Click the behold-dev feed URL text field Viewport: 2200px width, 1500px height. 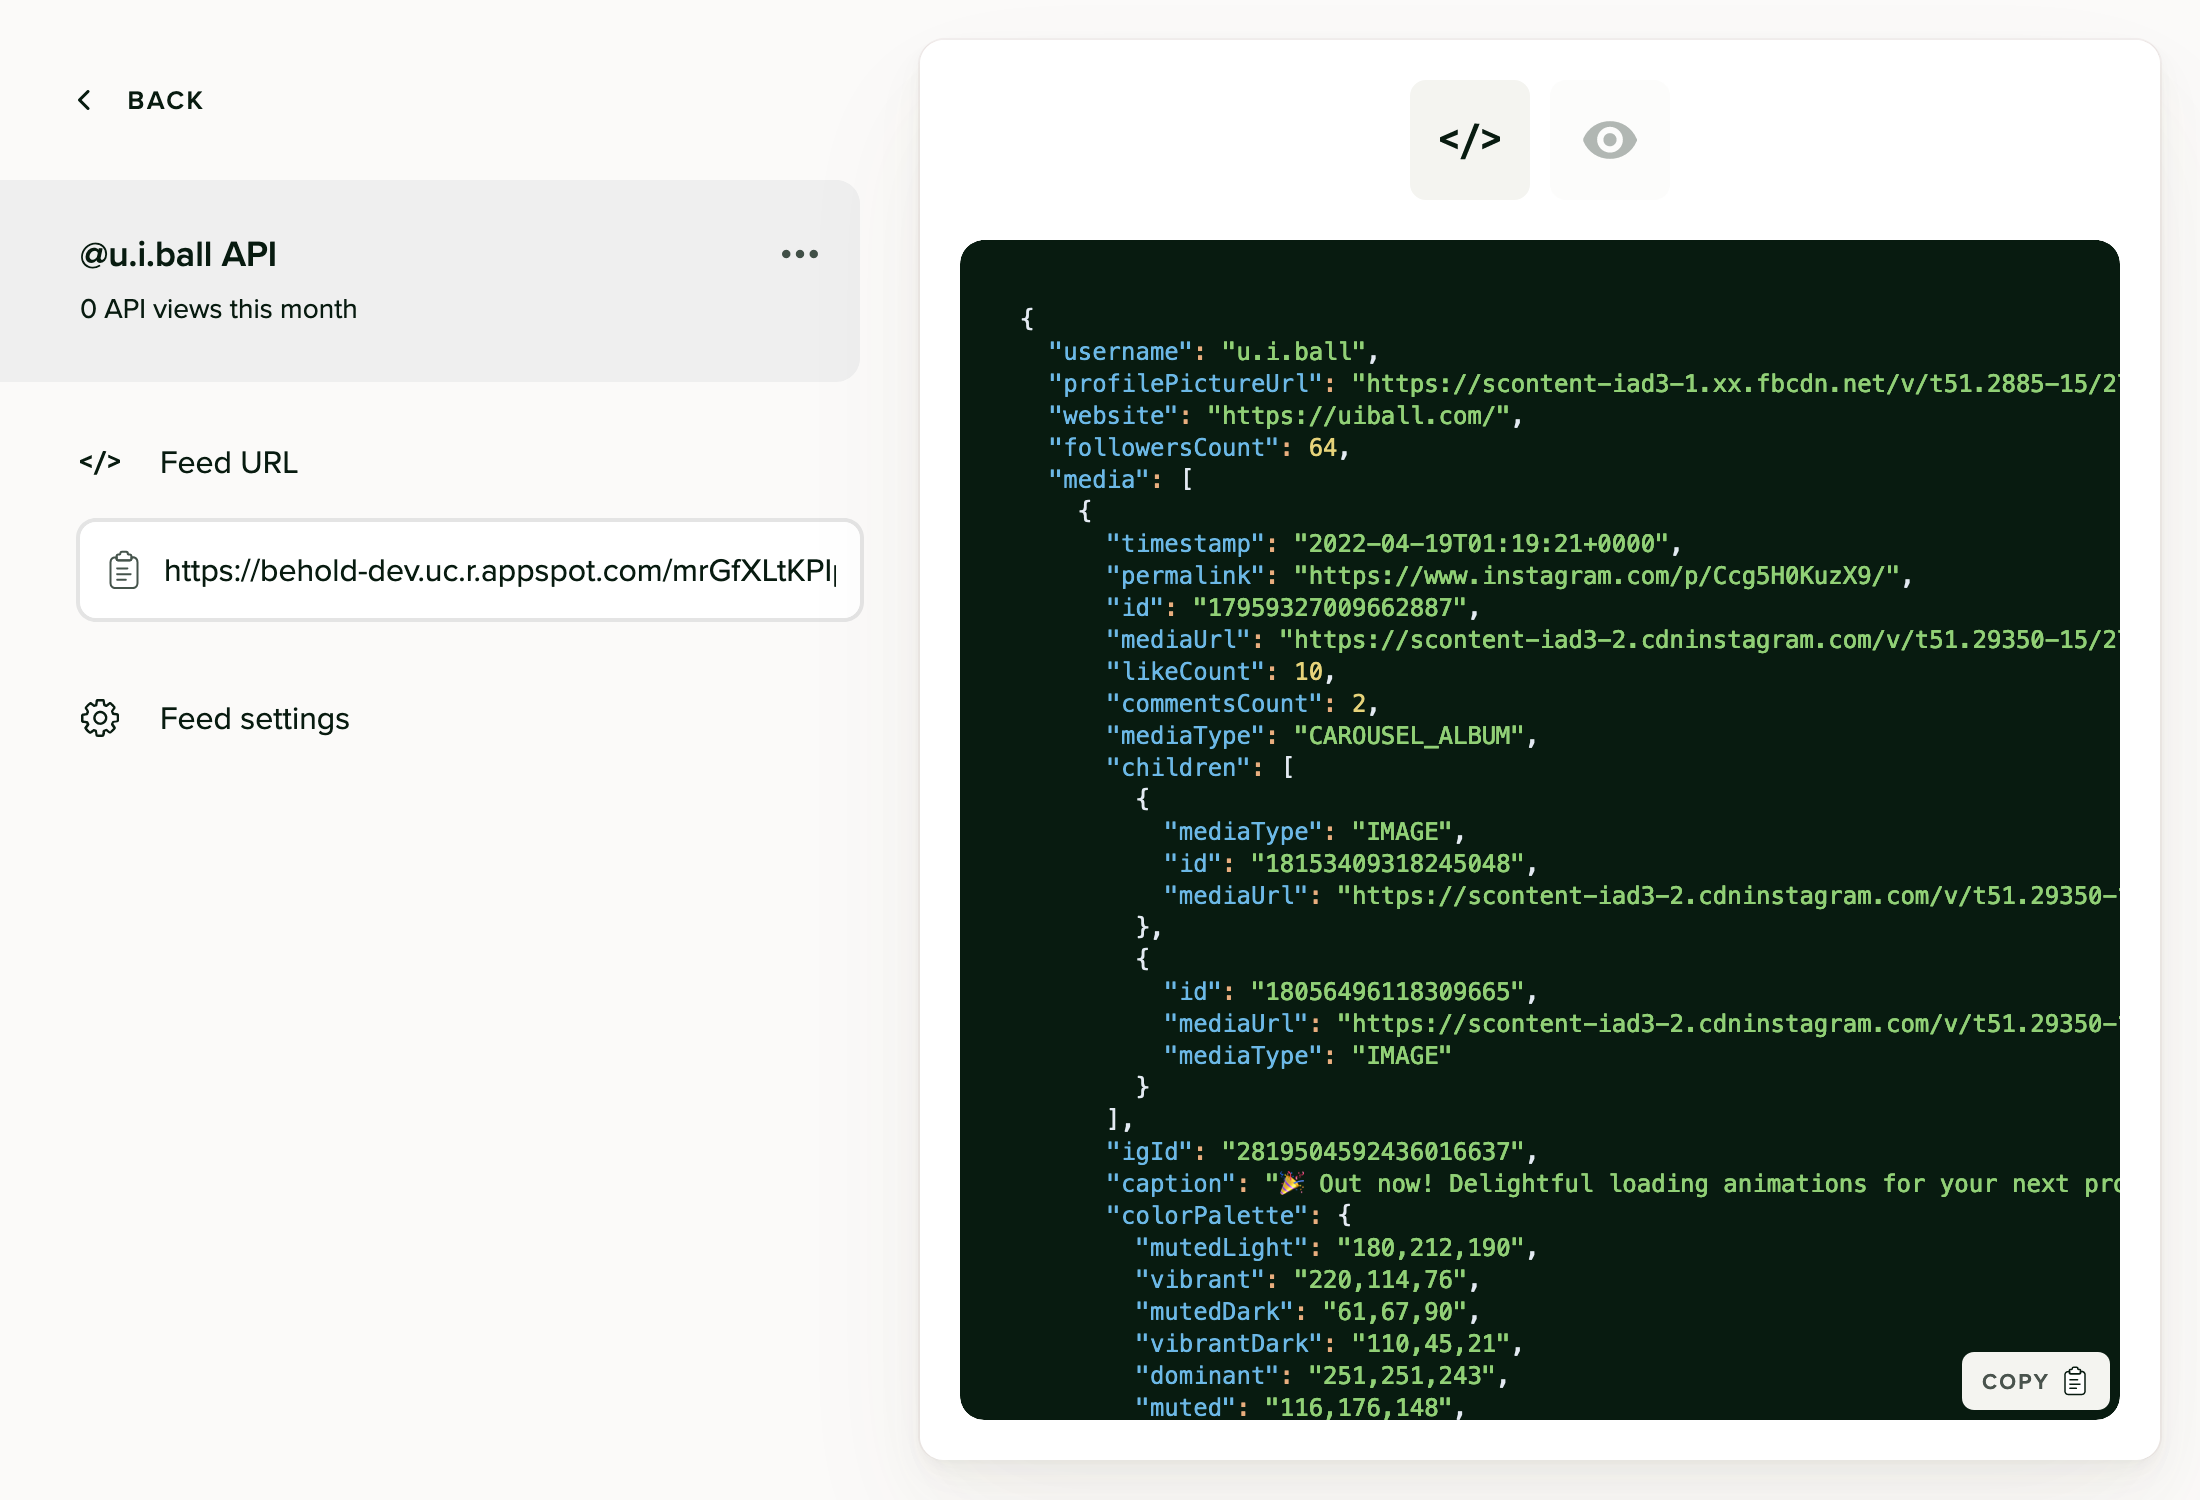pyautogui.click(x=500, y=570)
